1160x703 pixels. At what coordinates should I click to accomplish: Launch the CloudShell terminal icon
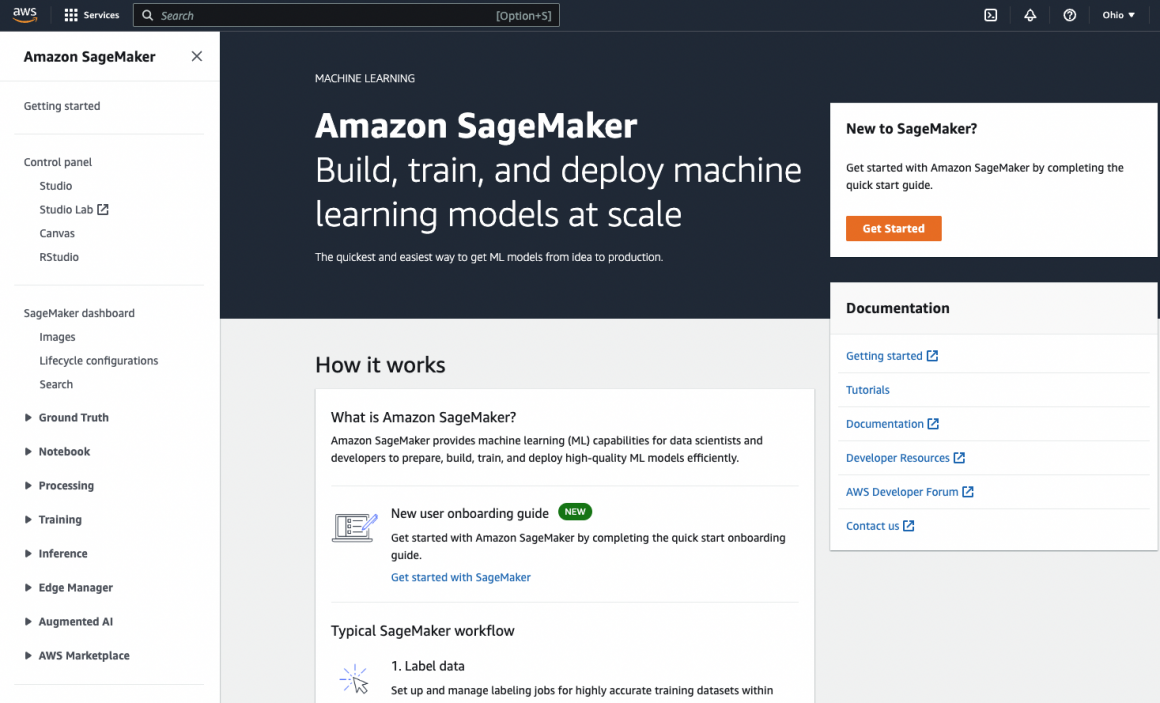[x=990, y=15]
